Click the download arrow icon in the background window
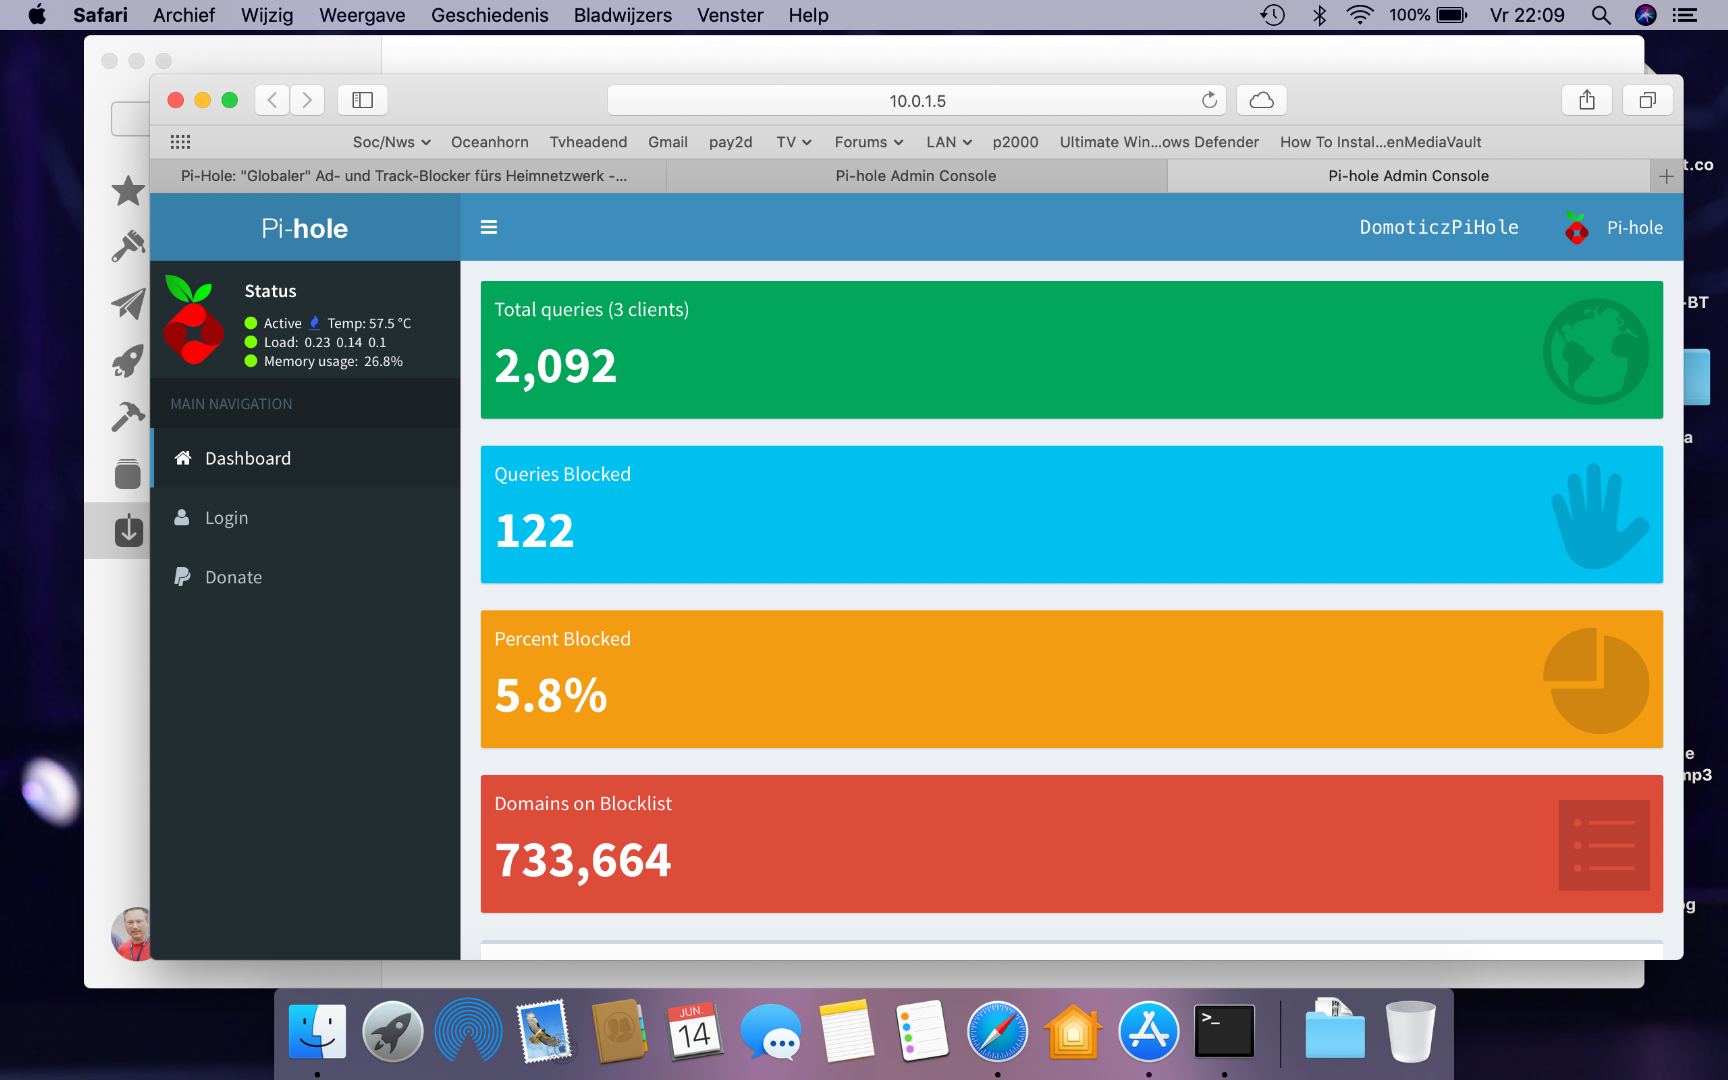 click(x=128, y=530)
